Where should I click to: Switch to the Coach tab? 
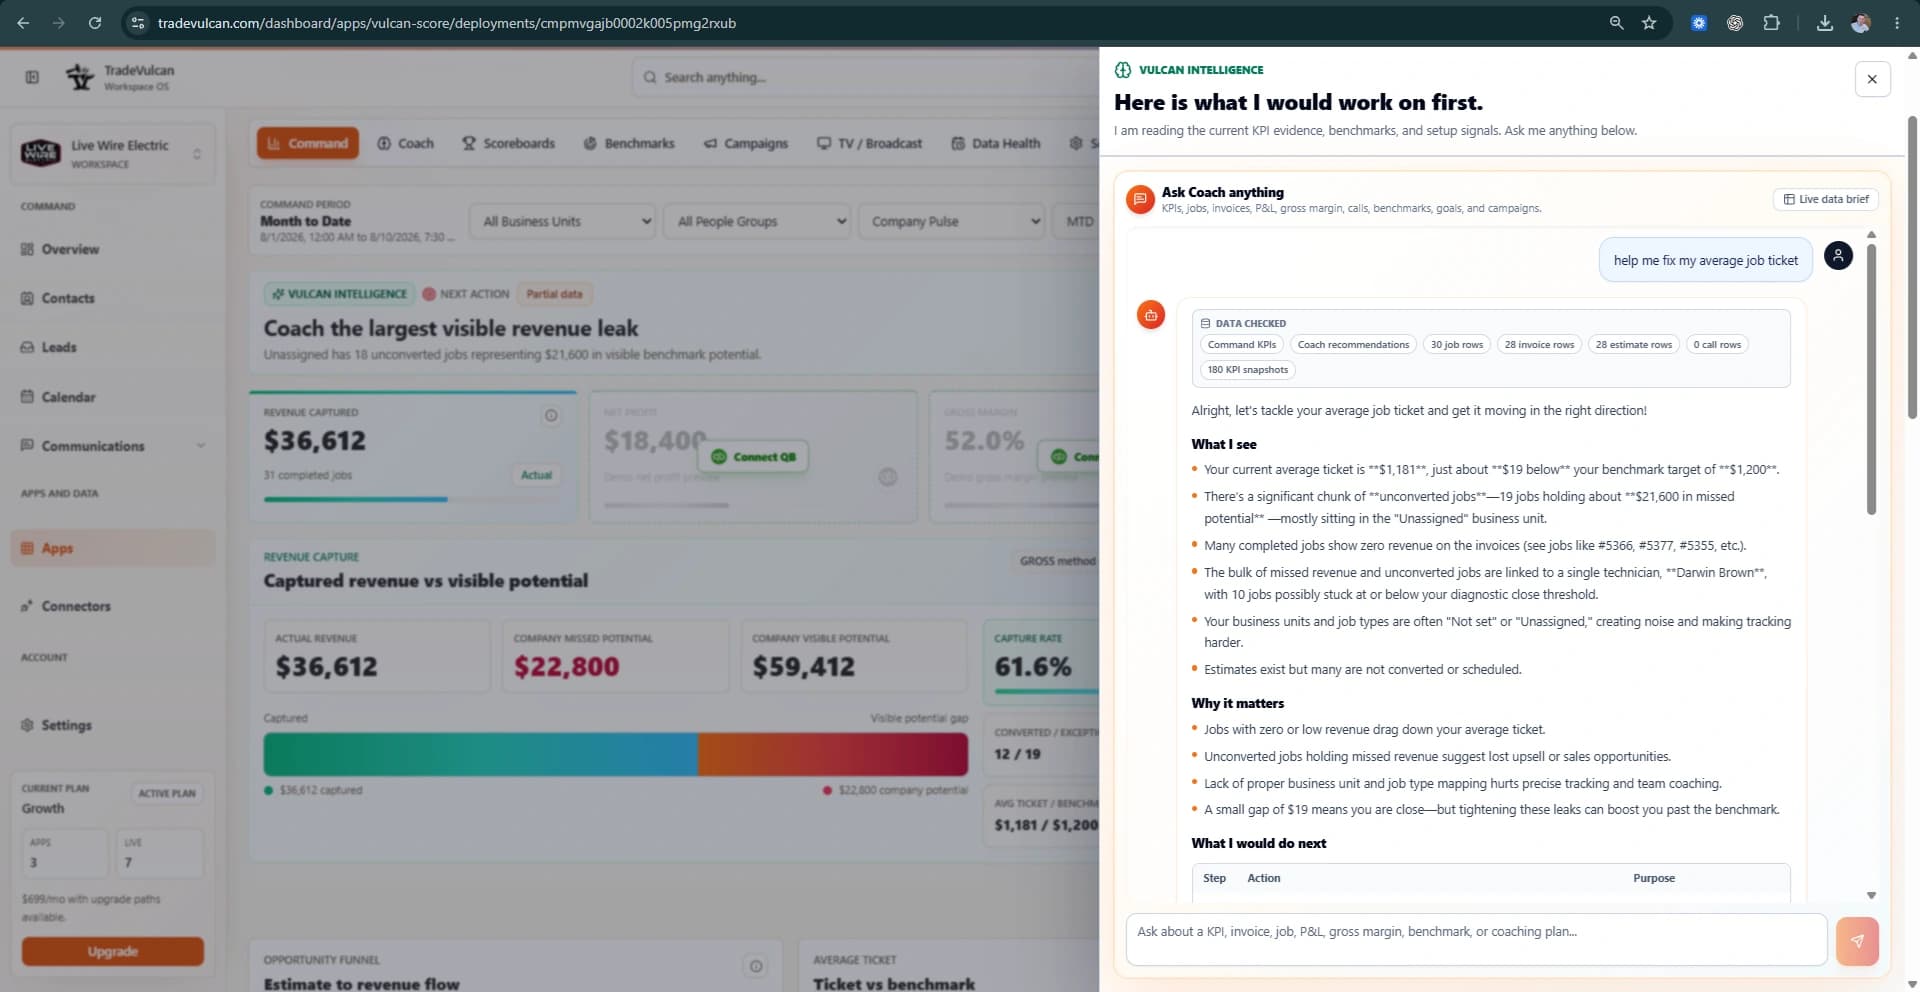click(x=406, y=143)
